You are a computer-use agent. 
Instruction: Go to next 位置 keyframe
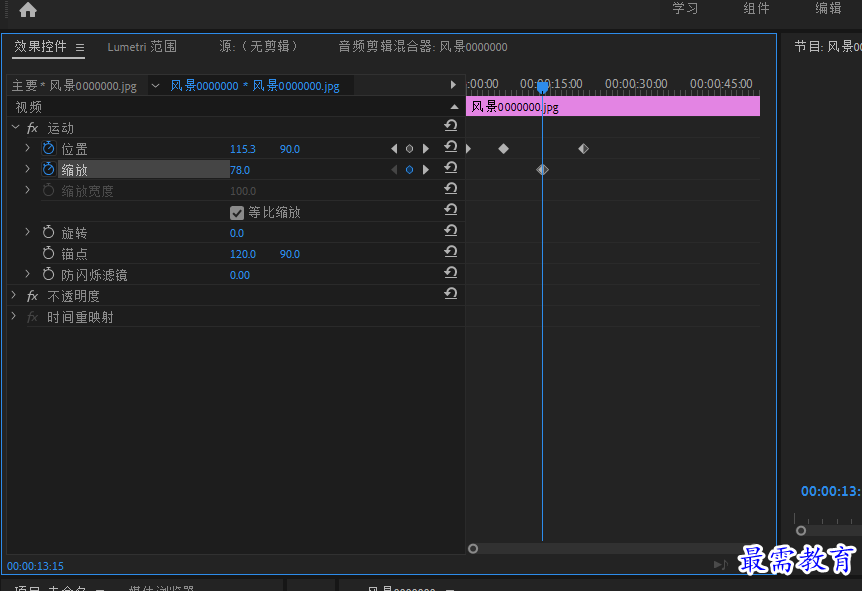tap(426, 148)
